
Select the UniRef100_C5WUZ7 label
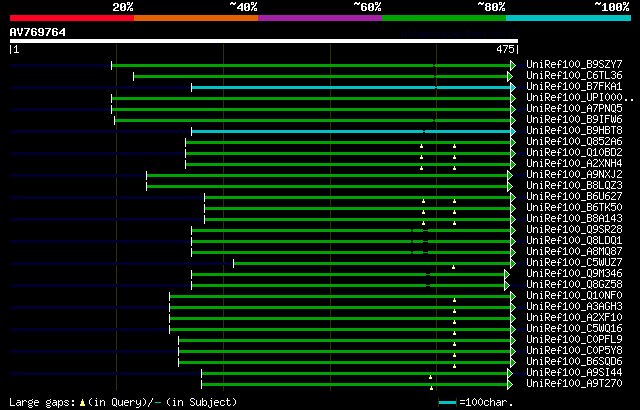click(574, 263)
